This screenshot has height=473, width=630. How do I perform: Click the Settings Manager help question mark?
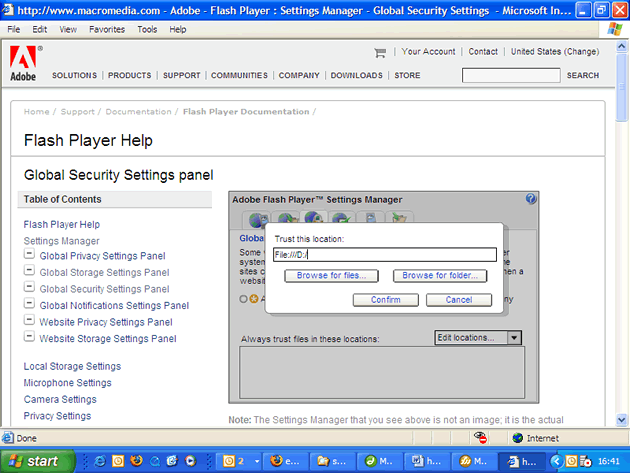tap(530, 199)
